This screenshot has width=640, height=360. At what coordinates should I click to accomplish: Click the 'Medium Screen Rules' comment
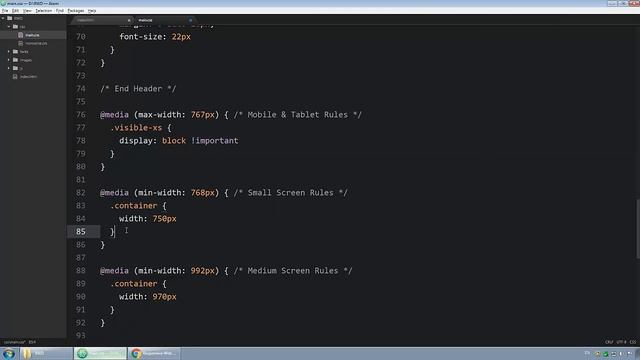tap(293, 271)
